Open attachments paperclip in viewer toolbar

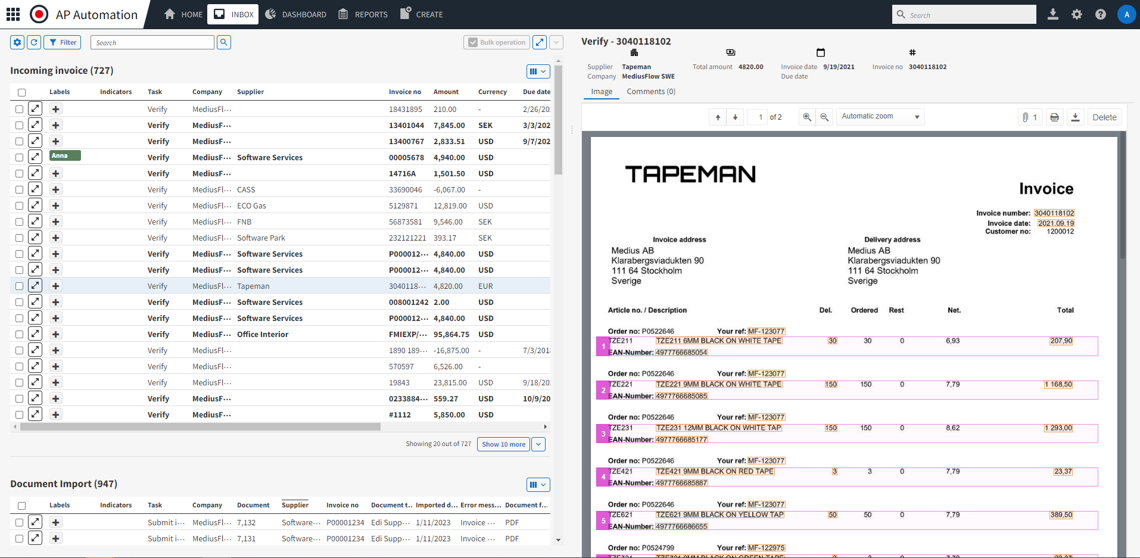point(1028,117)
